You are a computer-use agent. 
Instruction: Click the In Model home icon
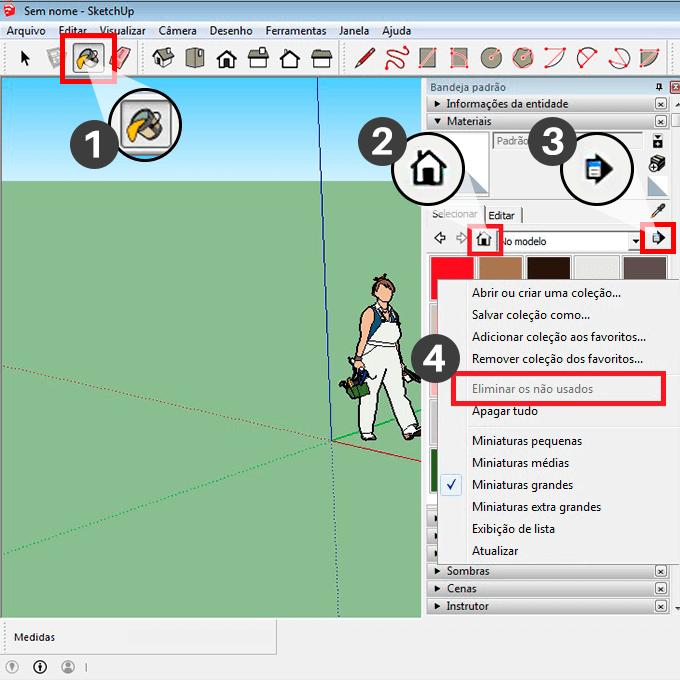(x=485, y=240)
